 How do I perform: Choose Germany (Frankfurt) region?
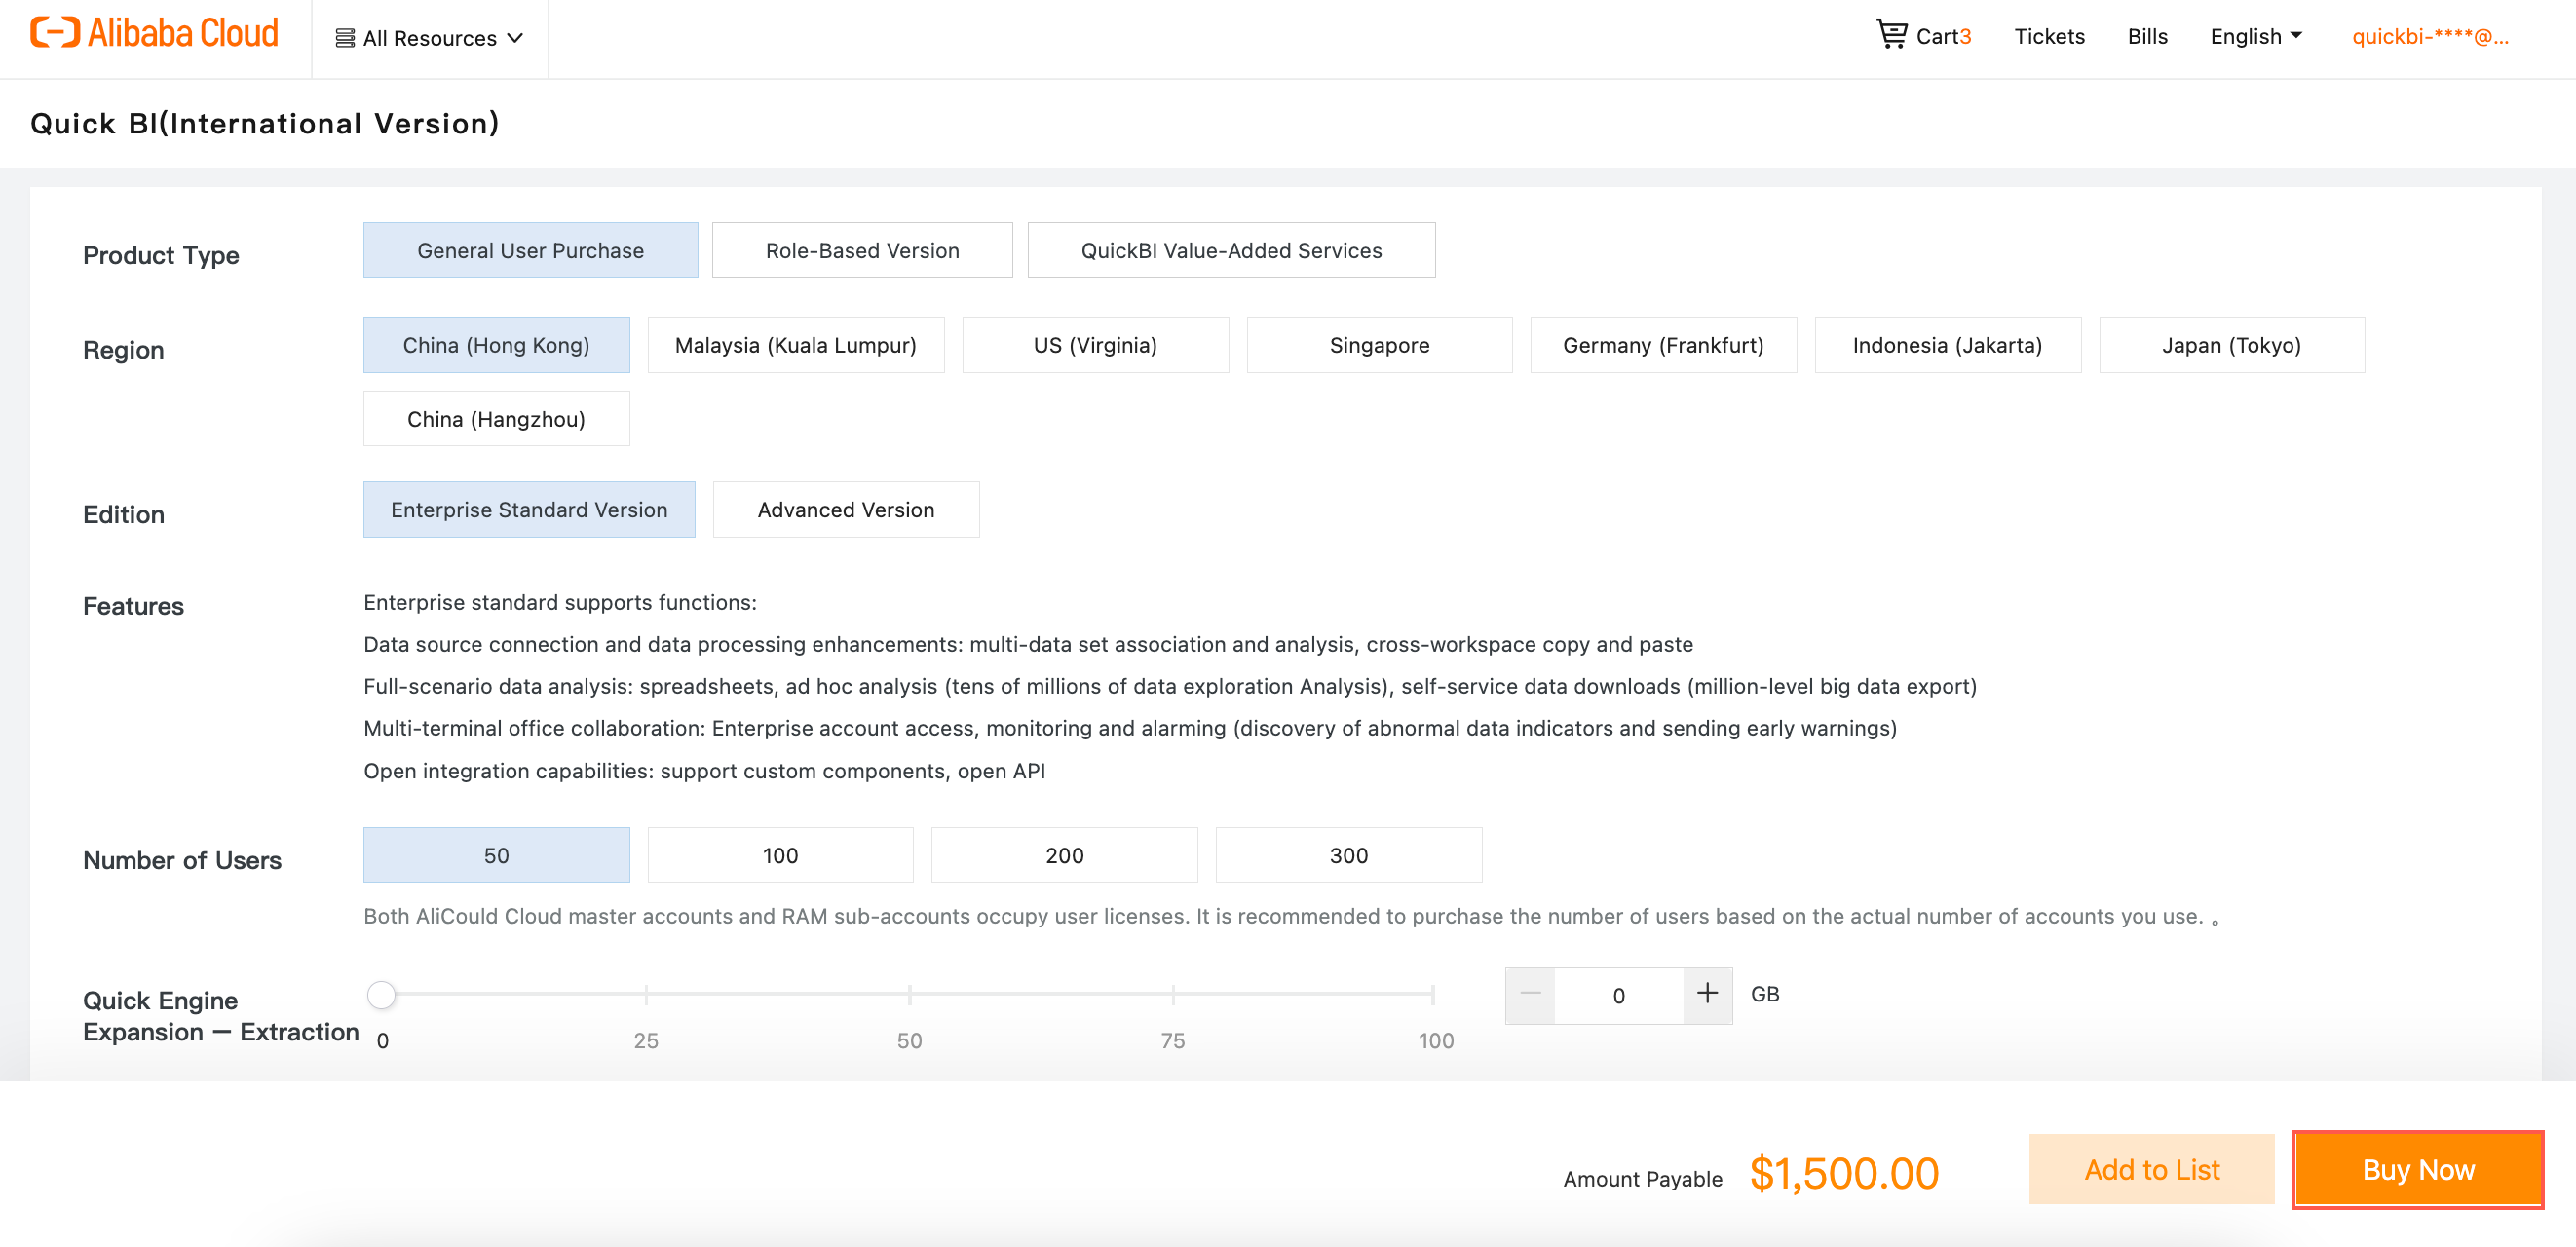pos(1663,345)
